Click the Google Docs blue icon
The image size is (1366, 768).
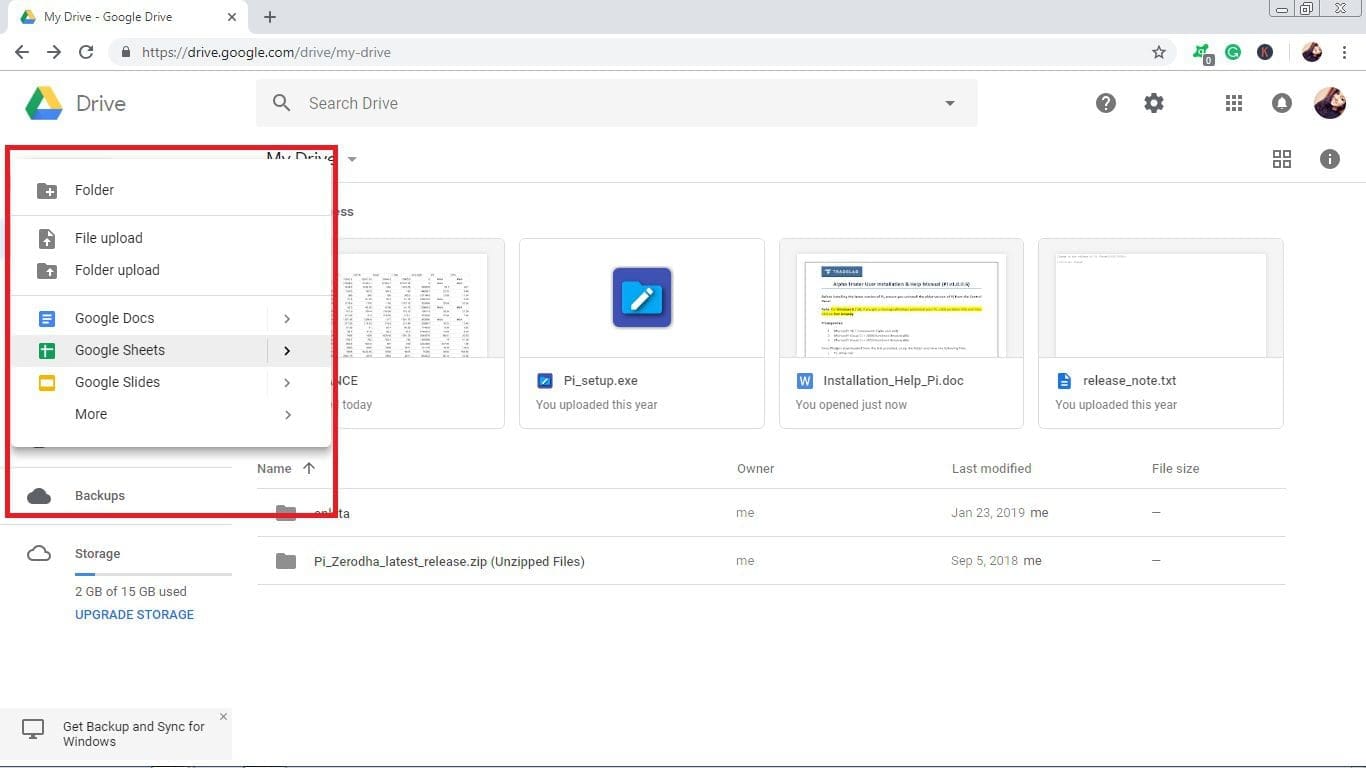pyautogui.click(x=47, y=318)
